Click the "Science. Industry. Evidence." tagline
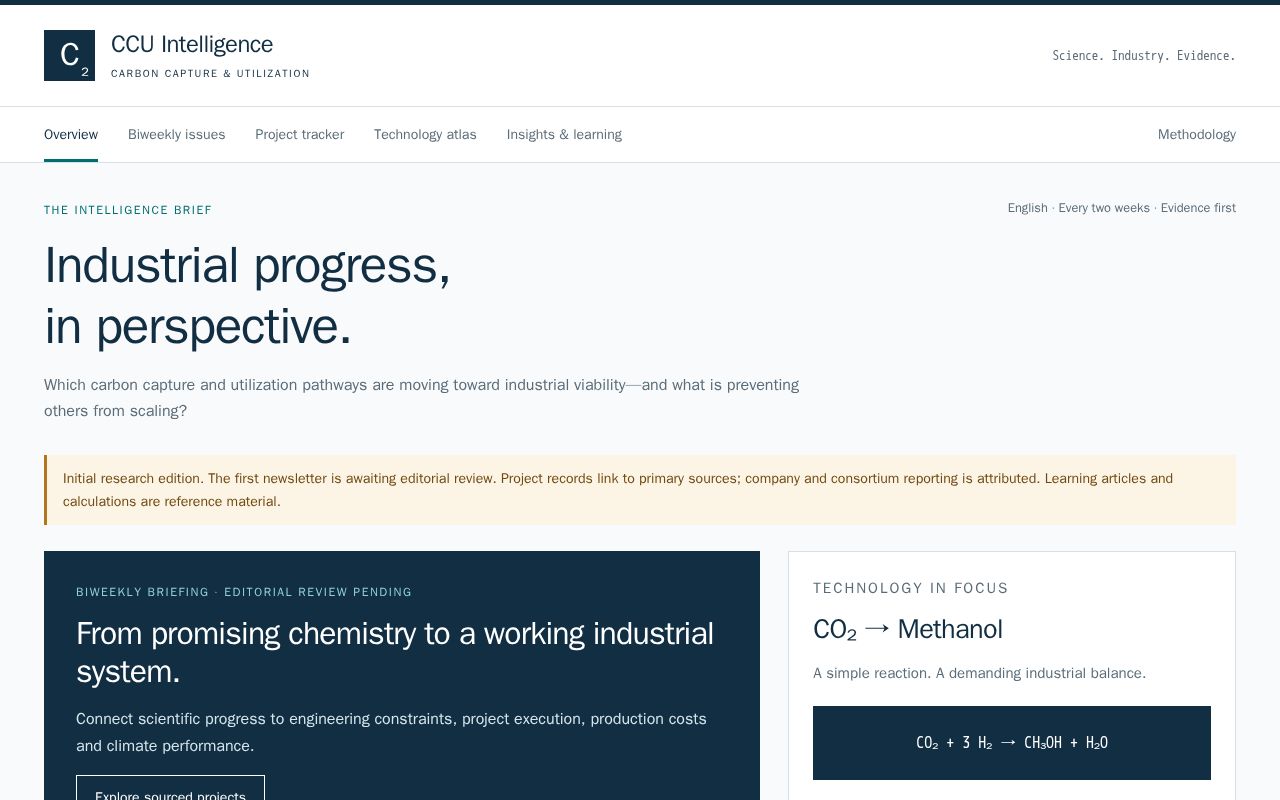The width and height of the screenshot is (1280, 800). pos(1144,56)
